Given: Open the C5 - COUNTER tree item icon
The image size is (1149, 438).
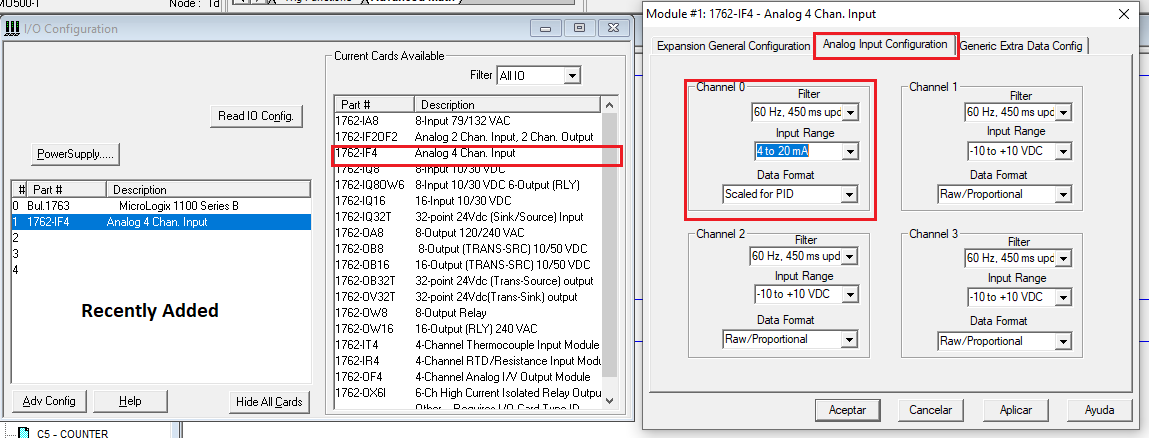Looking at the screenshot, I should coord(23,432).
